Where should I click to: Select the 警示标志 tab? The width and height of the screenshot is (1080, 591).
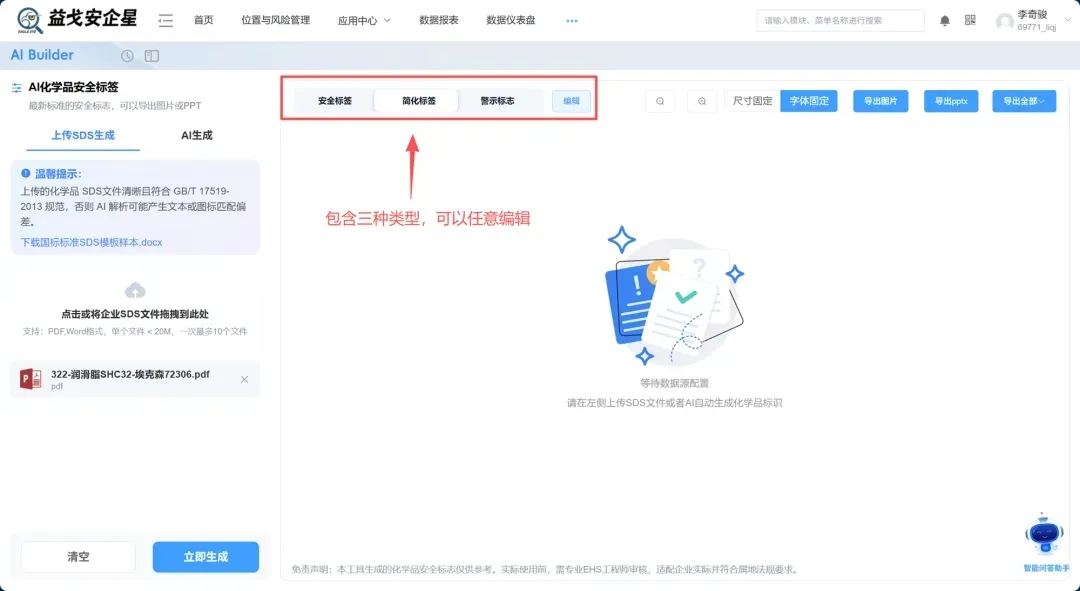click(x=497, y=101)
